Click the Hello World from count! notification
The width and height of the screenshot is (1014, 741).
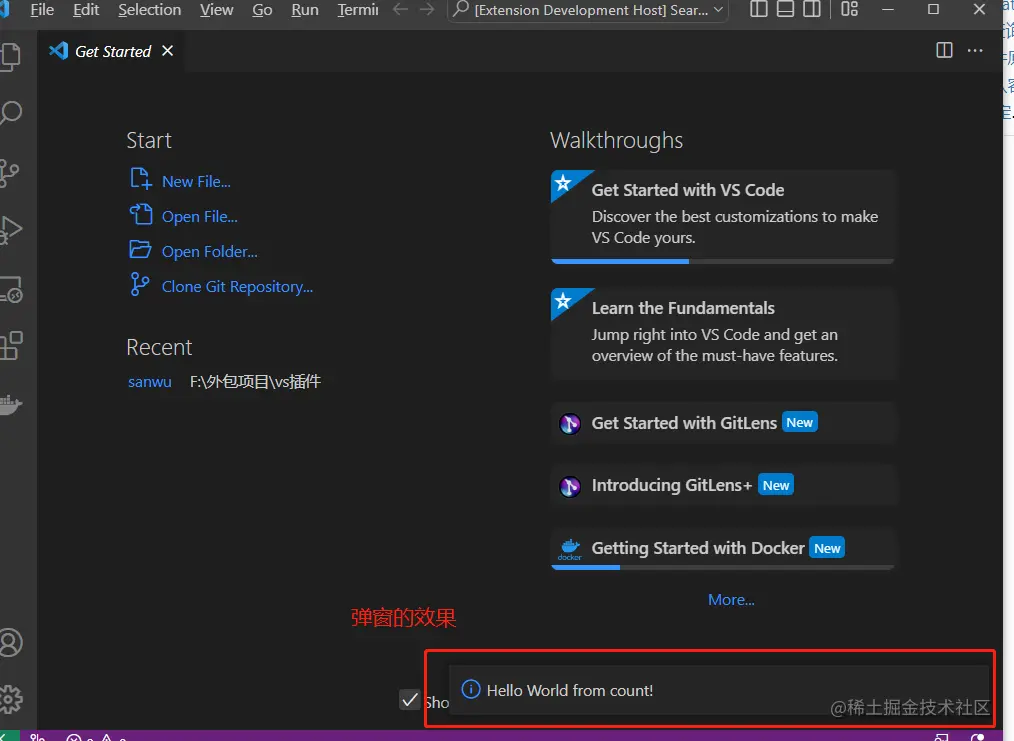click(x=719, y=690)
